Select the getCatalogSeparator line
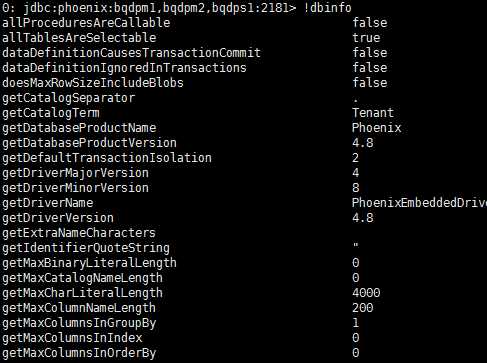The height and width of the screenshot is (363, 487). [x=180, y=98]
